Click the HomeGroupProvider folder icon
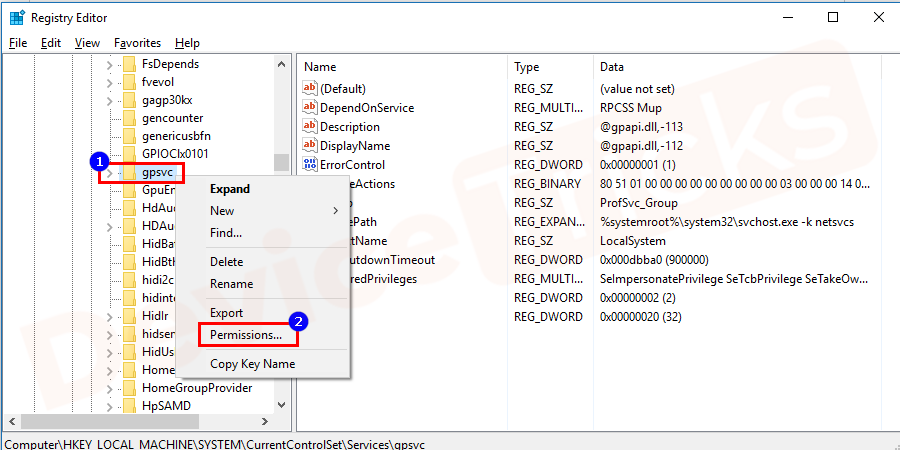 (x=130, y=388)
